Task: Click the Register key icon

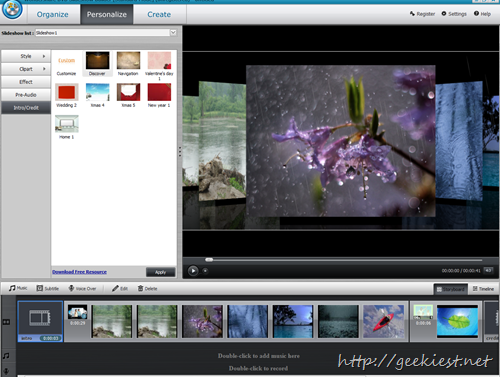Action: (x=412, y=14)
